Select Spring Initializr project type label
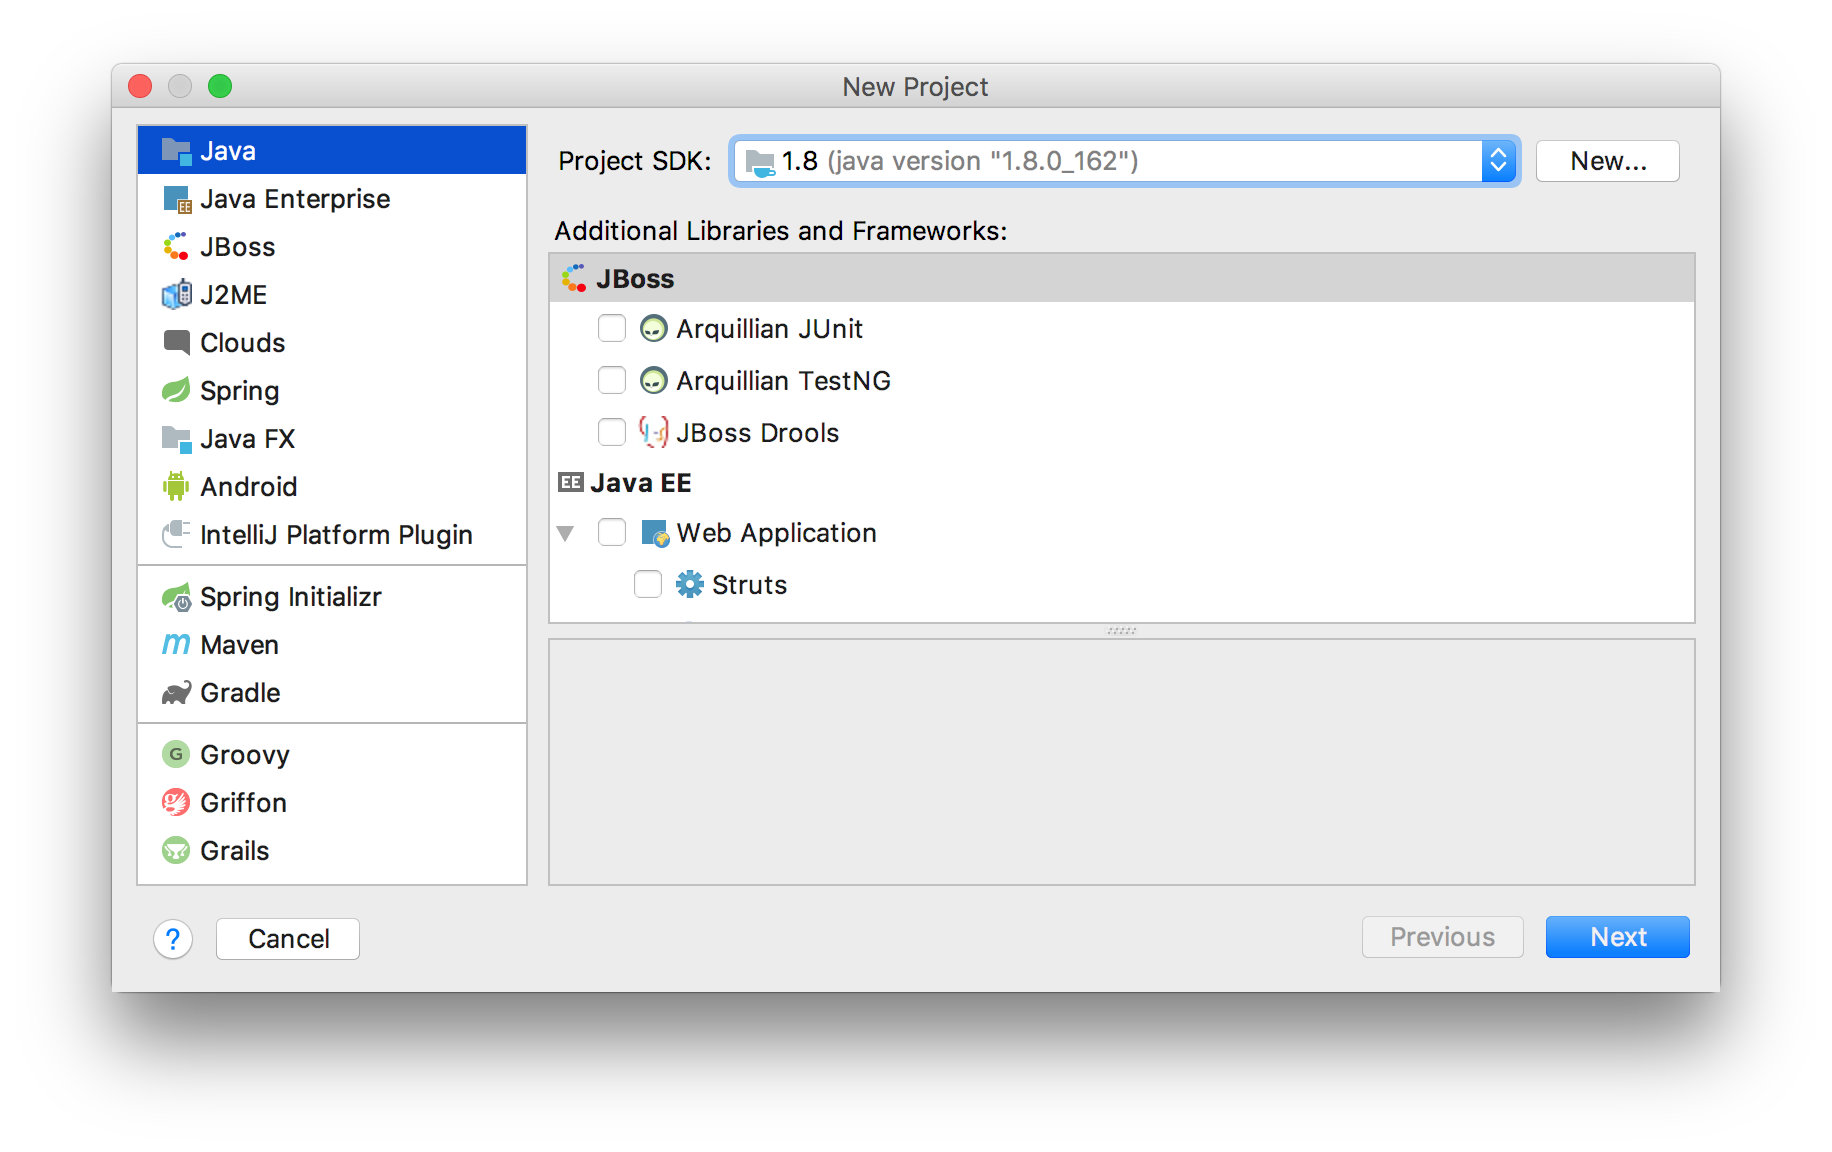Screen dimensions: 1832x1152 click(291, 597)
